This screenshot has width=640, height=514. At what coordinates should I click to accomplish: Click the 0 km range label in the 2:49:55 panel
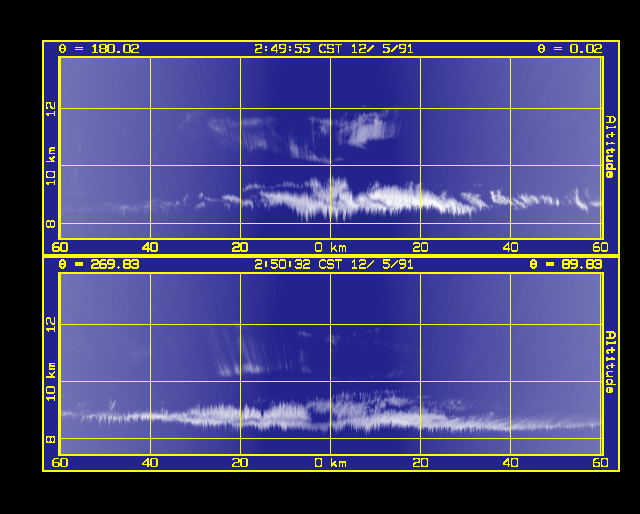pos(331,247)
